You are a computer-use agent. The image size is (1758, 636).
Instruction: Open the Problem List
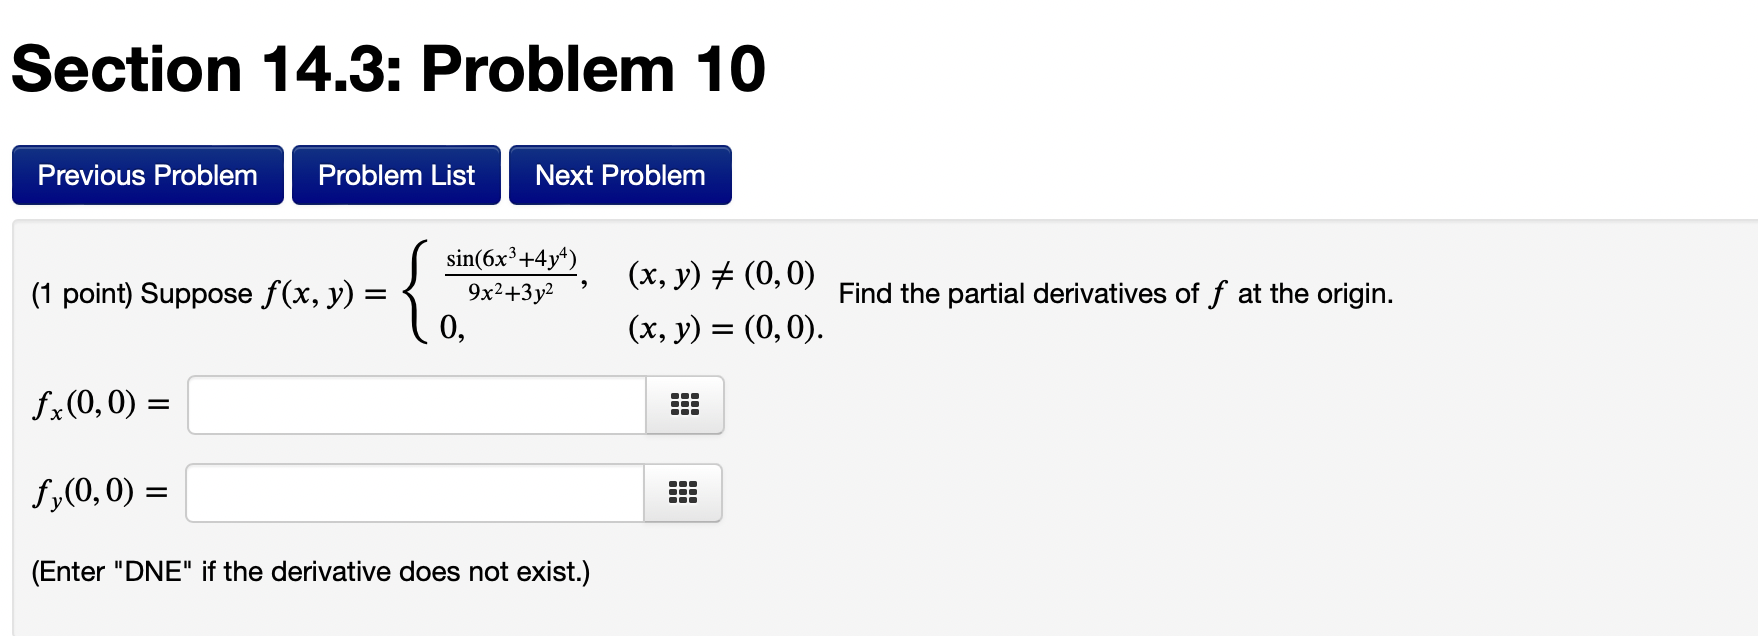click(x=396, y=175)
